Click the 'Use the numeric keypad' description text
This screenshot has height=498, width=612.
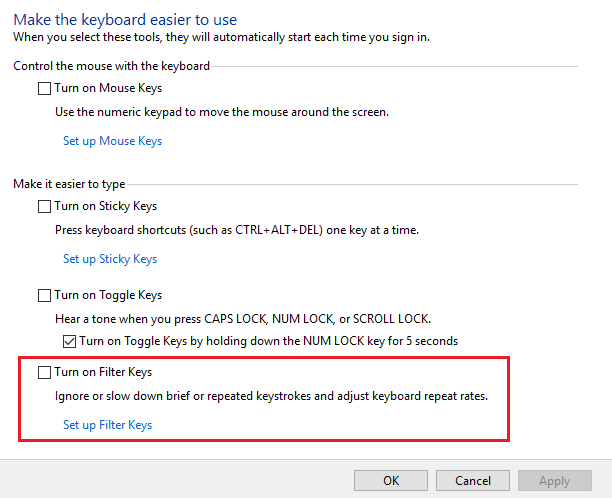pyautogui.click(x=221, y=112)
